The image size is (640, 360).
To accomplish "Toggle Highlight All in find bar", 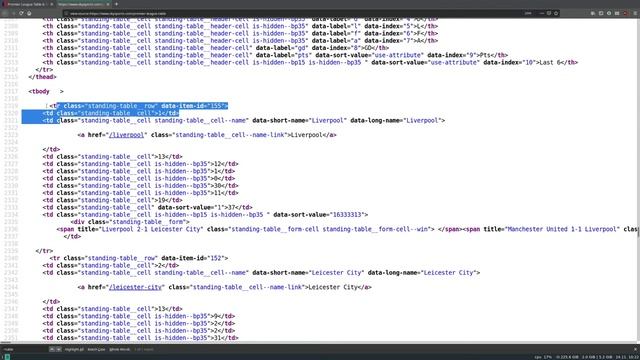I will [x=74, y=349].
